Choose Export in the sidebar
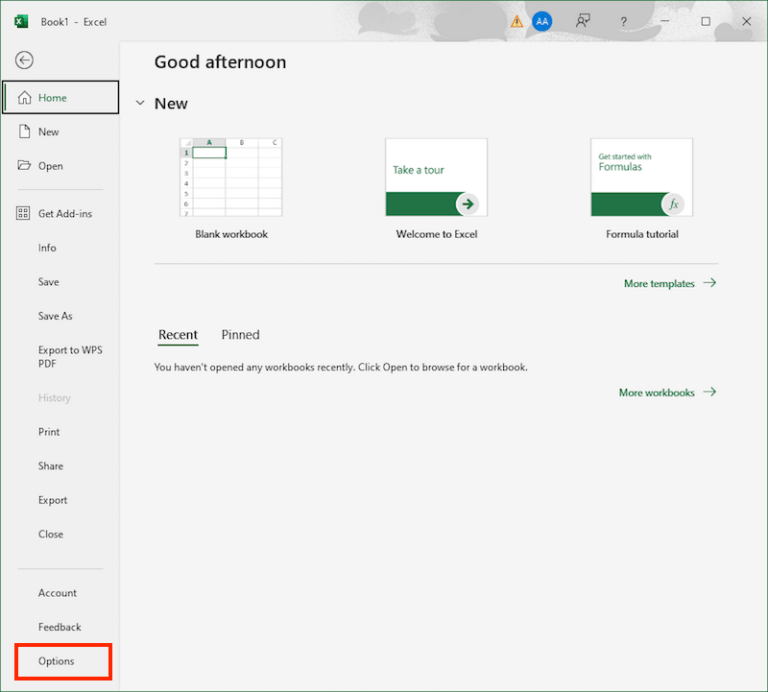 (52, 500)
